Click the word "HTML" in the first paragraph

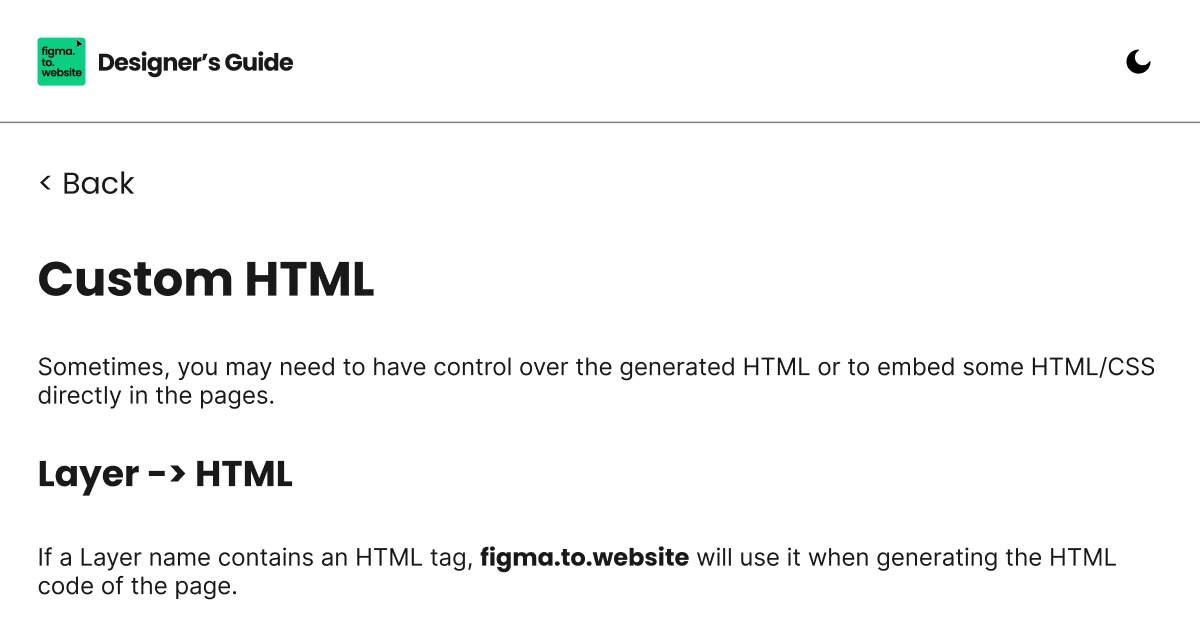pos(776,366)
